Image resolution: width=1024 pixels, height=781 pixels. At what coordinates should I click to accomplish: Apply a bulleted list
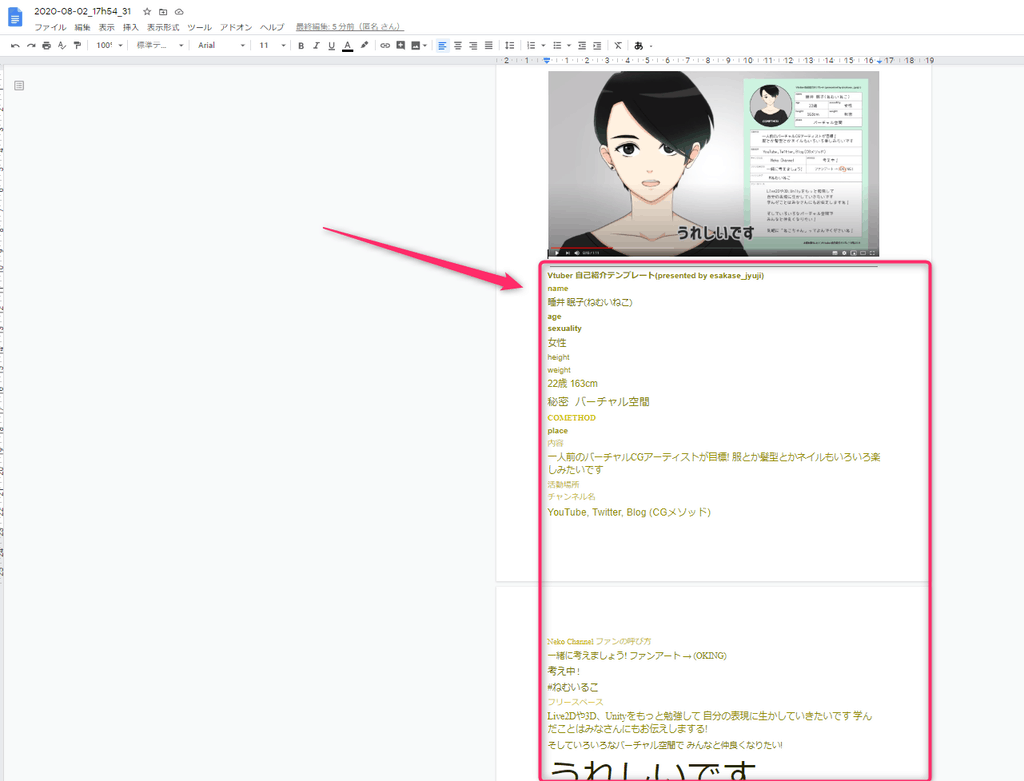pyautogui.click(x=557, y=46)
